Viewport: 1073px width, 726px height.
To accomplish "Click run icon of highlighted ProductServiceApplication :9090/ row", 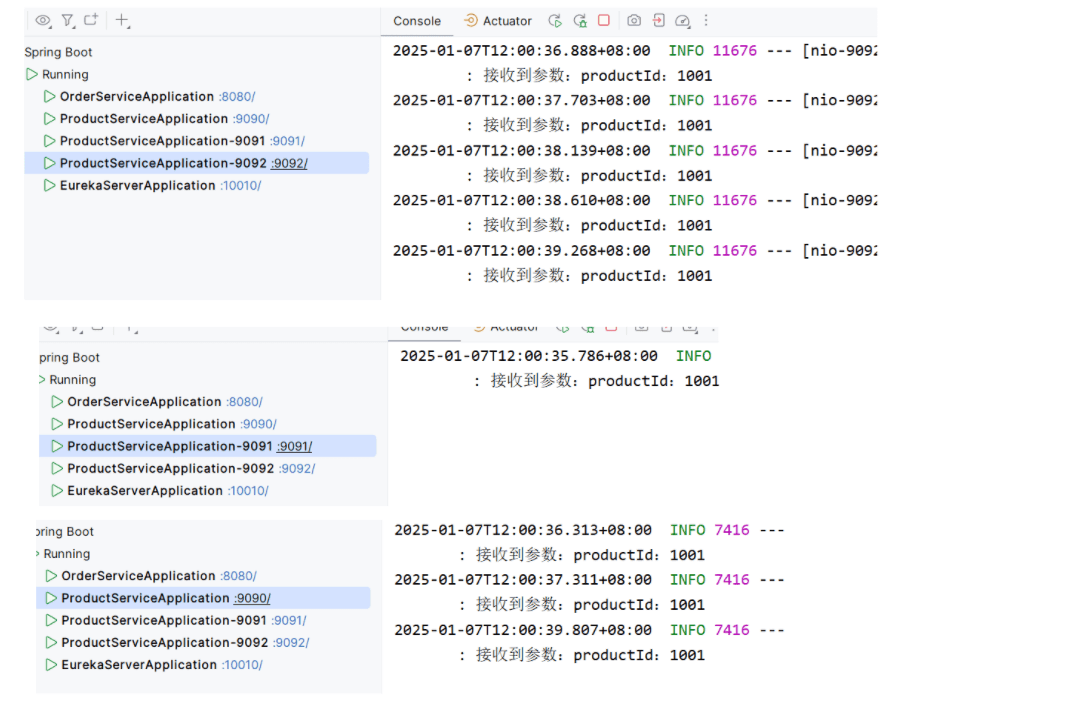I will point(51,598).
